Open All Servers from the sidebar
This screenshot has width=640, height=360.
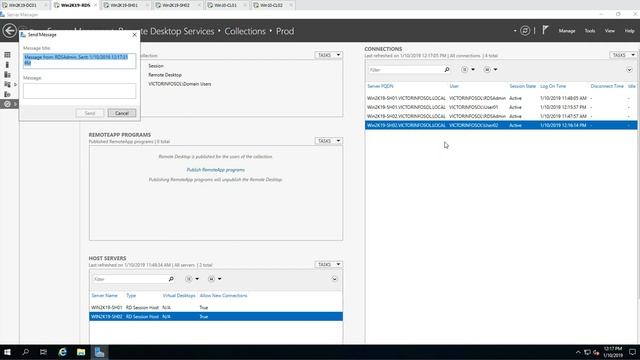(x=7, y=74)
